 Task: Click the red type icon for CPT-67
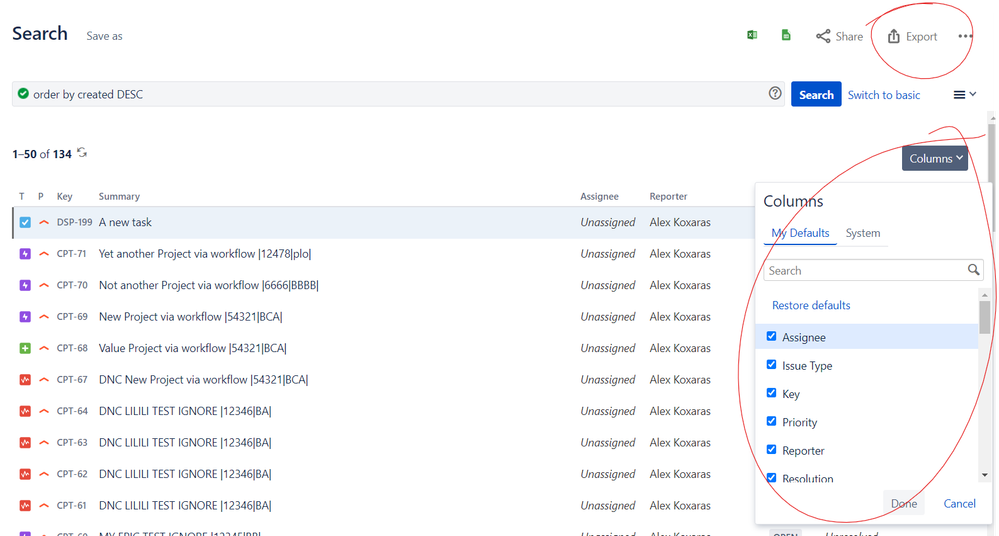[25, 379]
